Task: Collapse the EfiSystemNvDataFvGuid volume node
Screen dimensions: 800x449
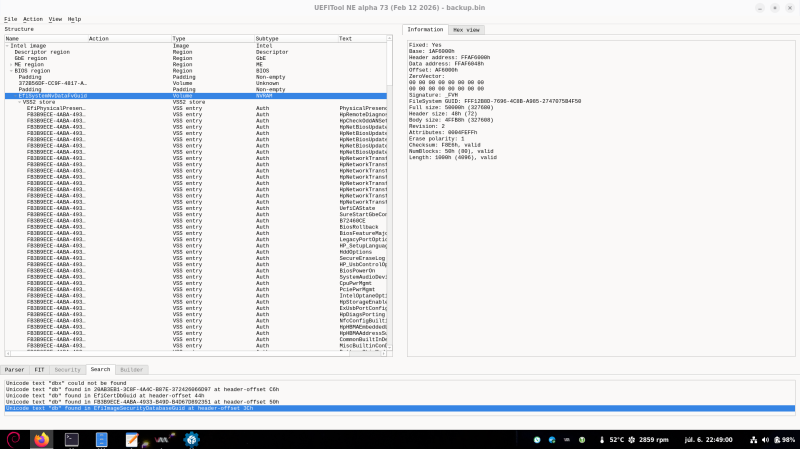Action: 15,96
